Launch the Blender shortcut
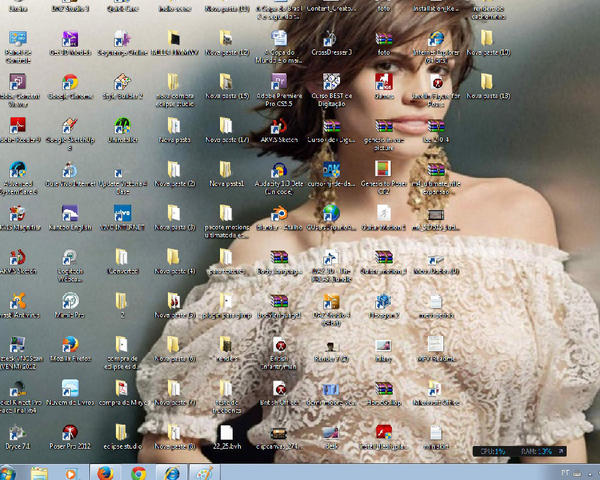600x480 pixels. (x=279, y=218)
